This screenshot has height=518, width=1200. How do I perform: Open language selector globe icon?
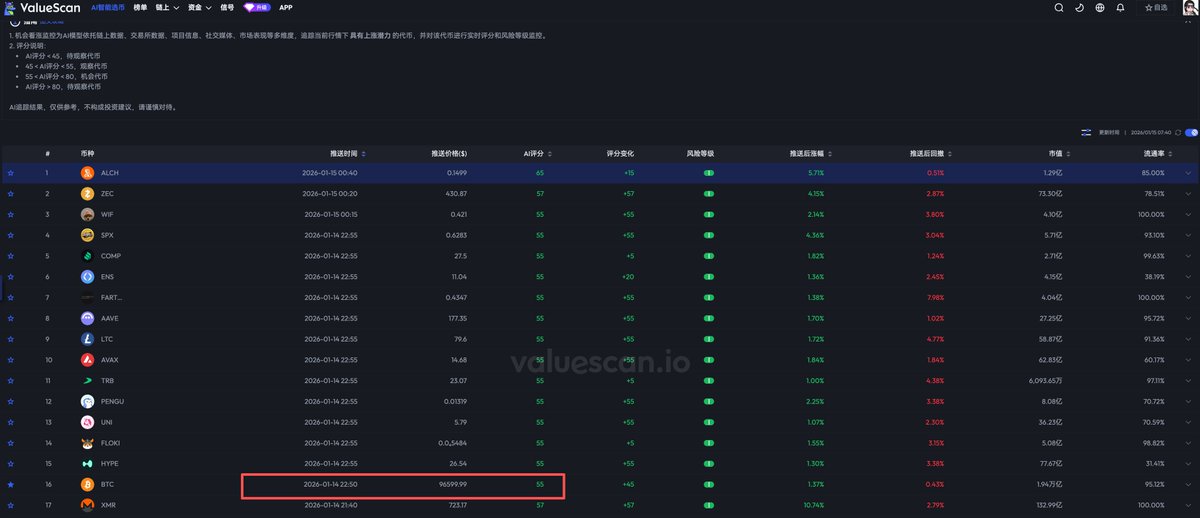click(1100, 7)
